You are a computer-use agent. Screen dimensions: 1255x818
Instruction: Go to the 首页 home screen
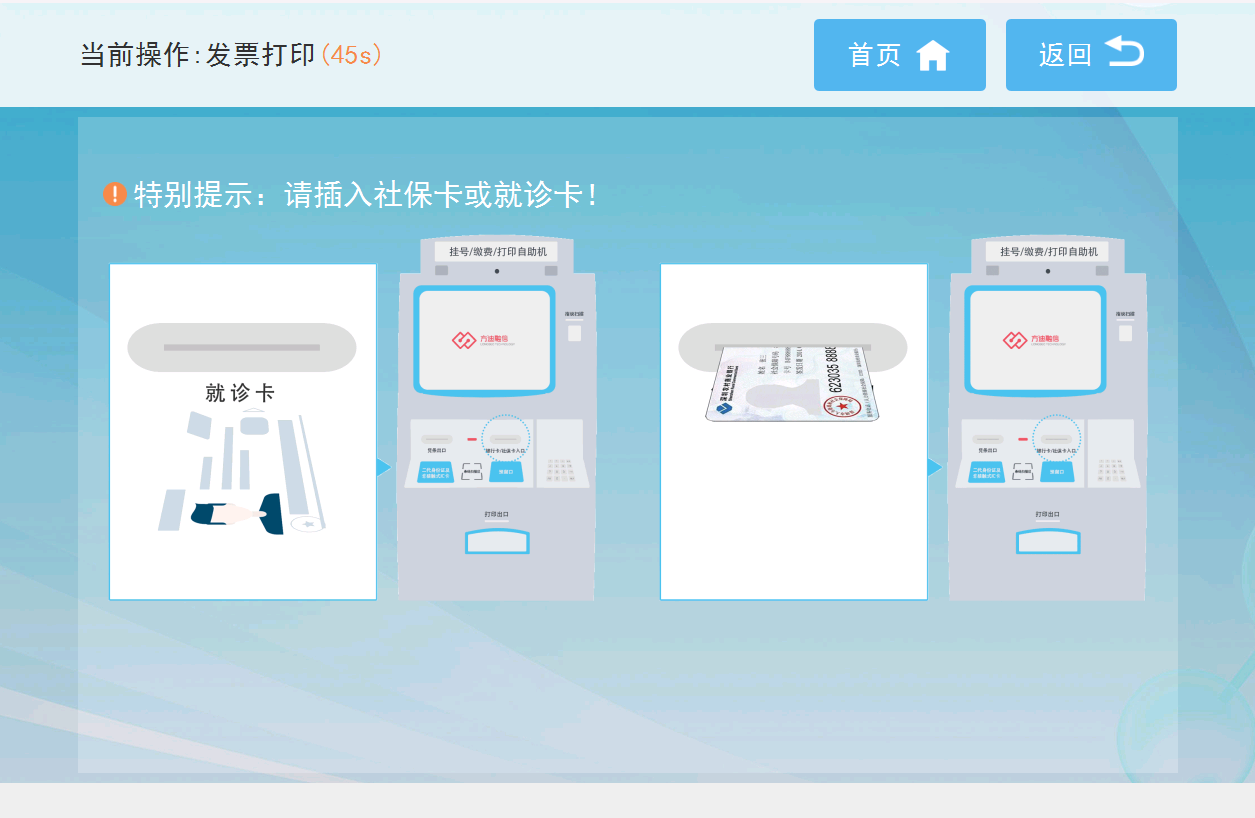point(900,55)
